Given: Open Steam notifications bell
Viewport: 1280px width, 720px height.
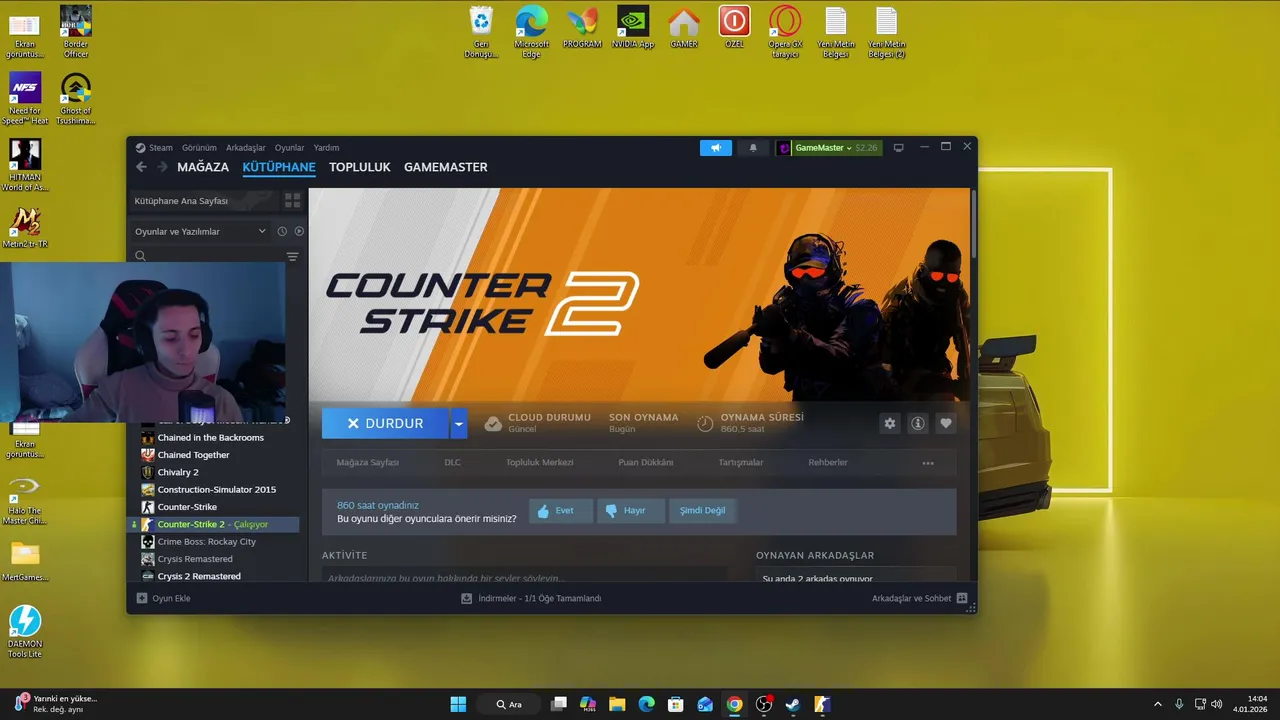Looking at the screenshot, I should coord(753,148).
